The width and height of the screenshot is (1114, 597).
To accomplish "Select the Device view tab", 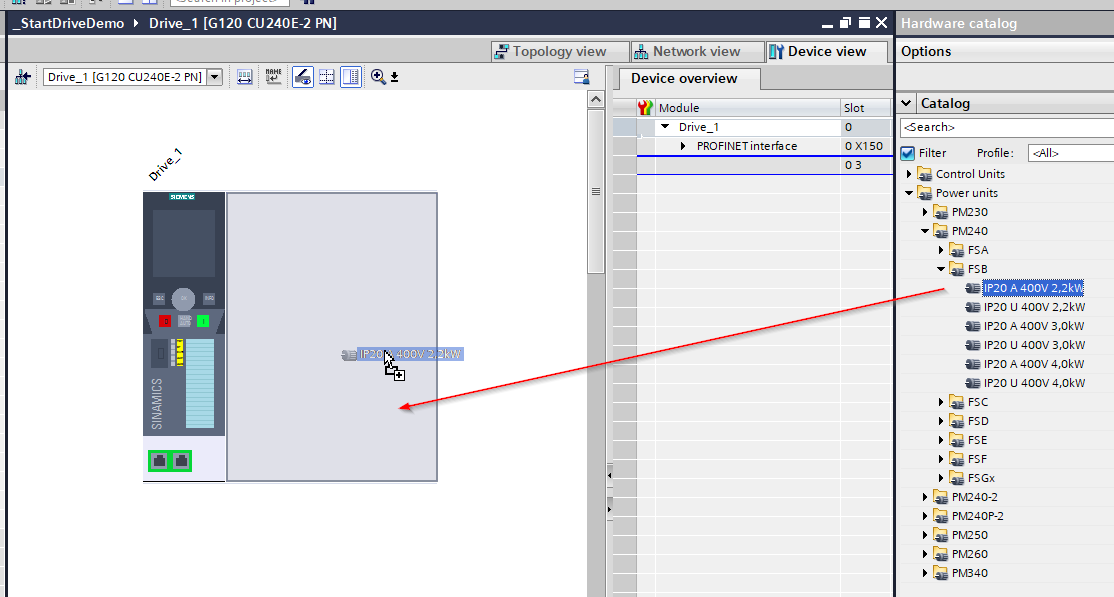I will (x=827, y=51).
